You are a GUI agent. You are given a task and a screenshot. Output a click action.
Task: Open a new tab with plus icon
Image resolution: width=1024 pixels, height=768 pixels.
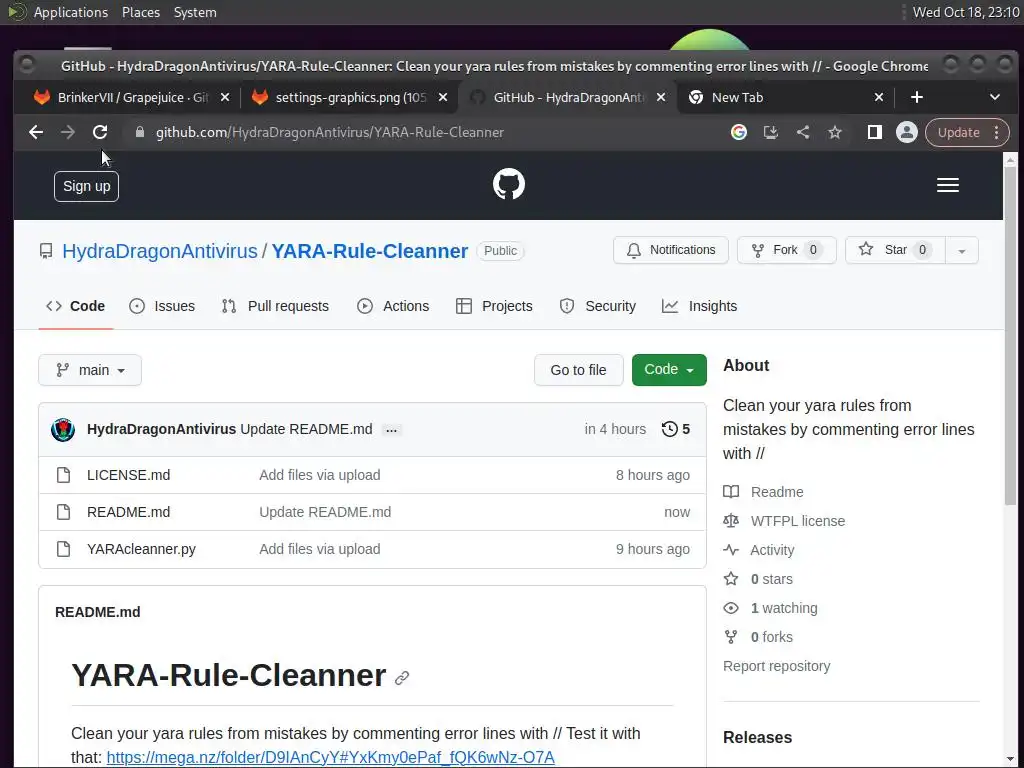[917, 97]
